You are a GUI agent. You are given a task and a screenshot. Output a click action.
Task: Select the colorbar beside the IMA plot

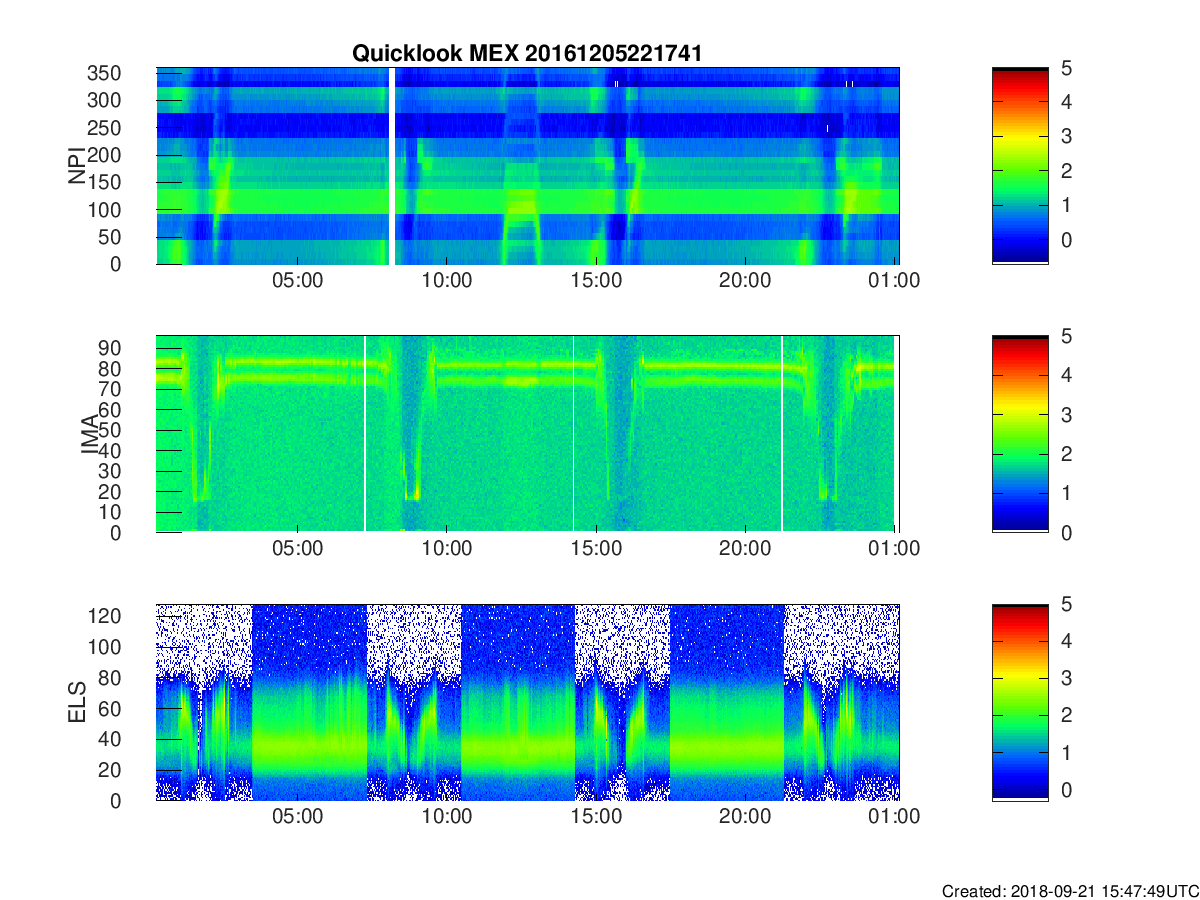click(x=1020, y=435)
